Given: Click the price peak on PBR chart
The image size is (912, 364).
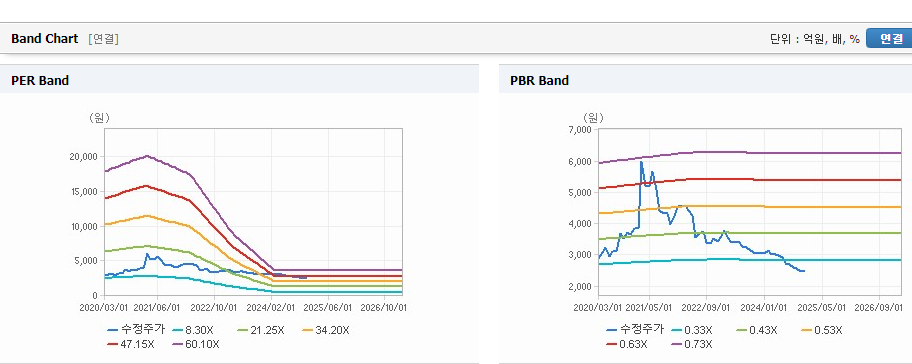Looking at the screenshot, I should click(641, 162).
